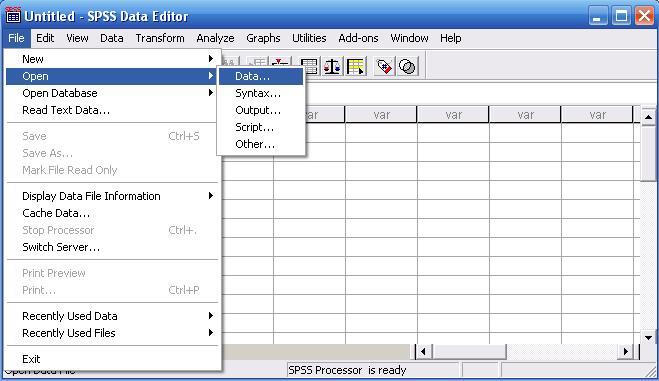Open the Data menu
This screenshot has width=659, height=381.
tap(112, 38)
